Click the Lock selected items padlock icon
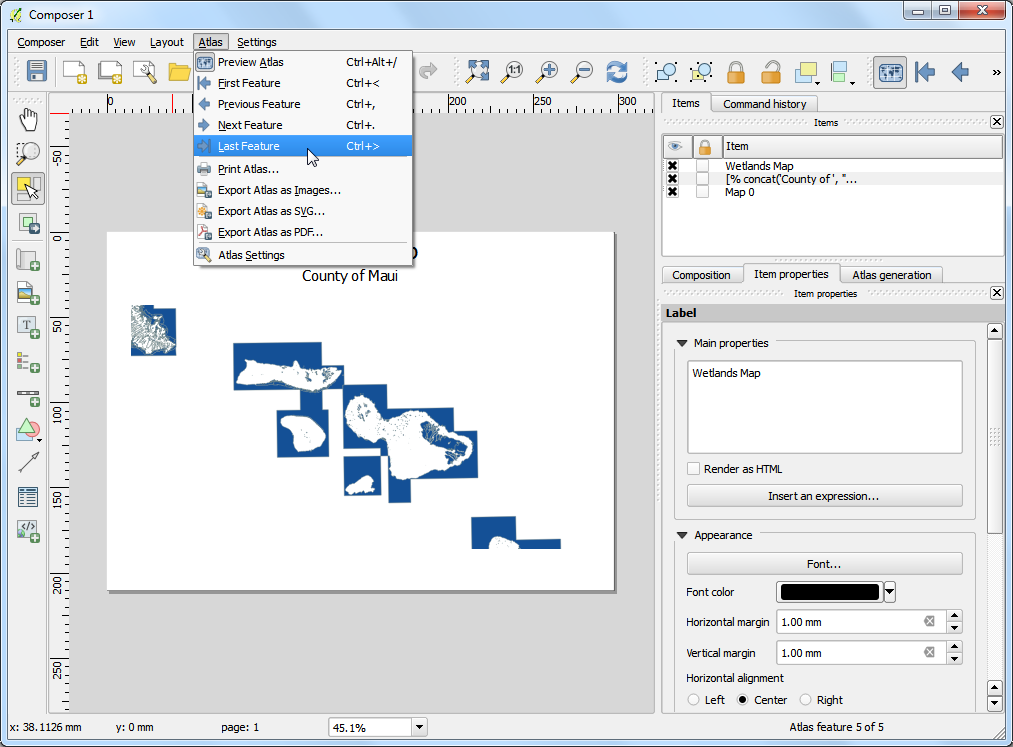Screen dimensions: 1013x747 point(736,72)
